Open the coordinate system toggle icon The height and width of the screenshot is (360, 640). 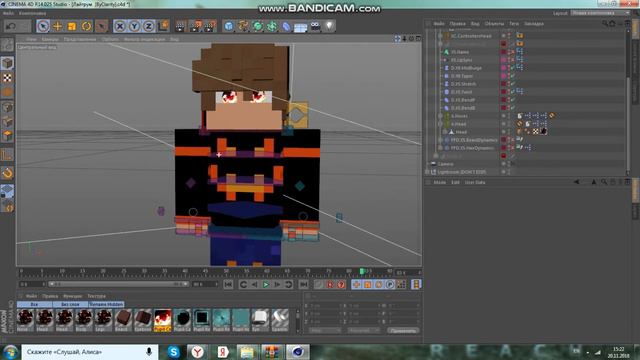click(163, 26)
